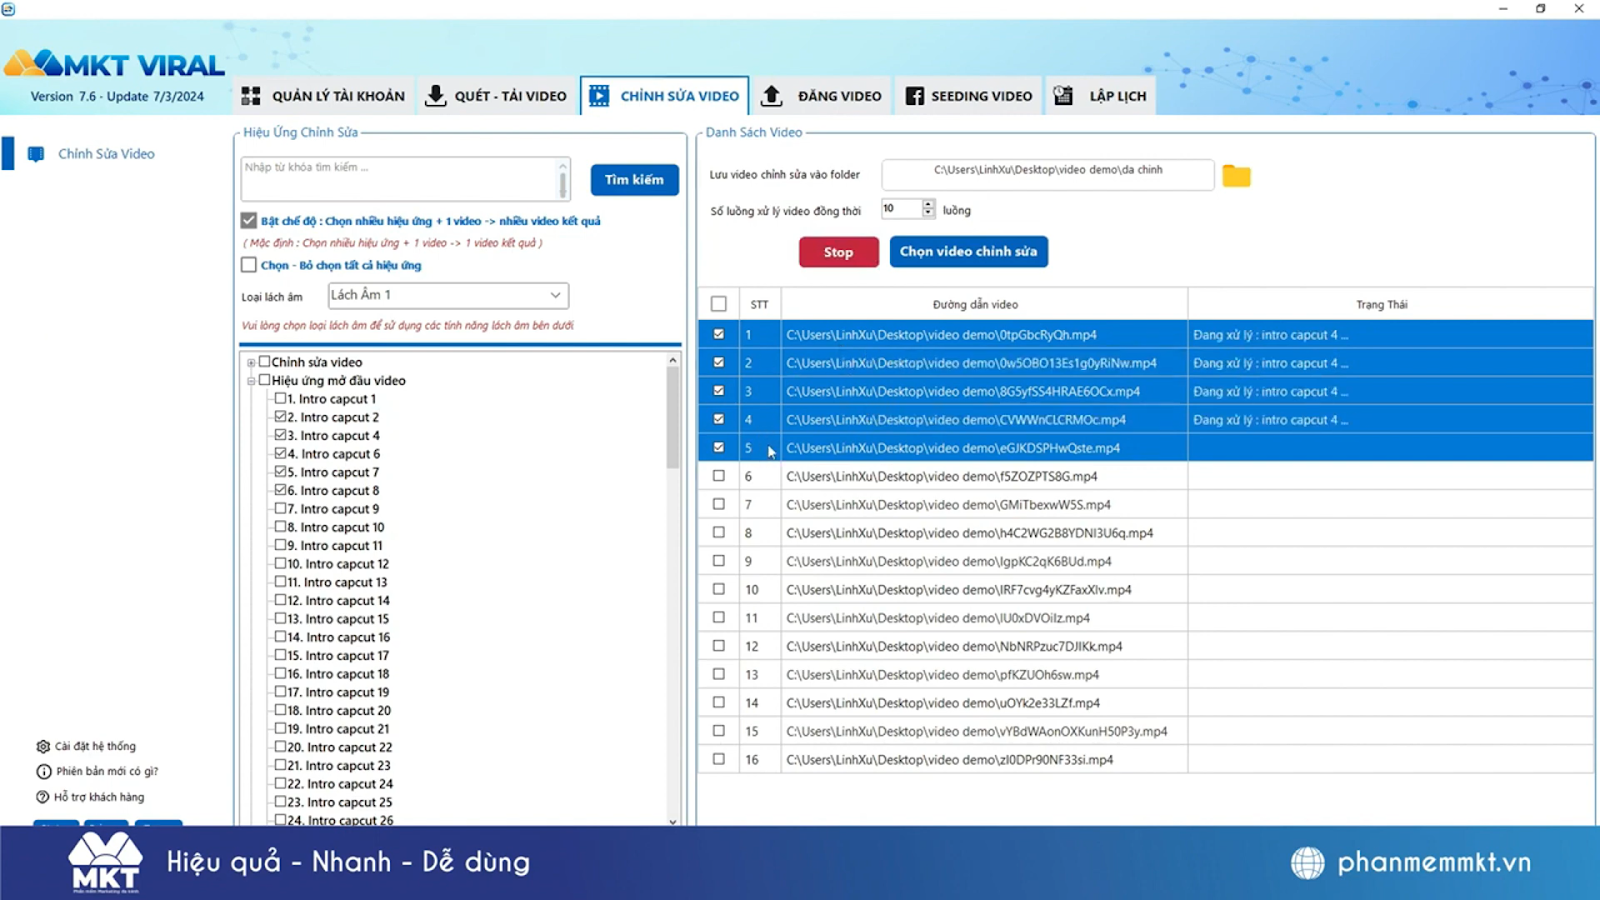Click the red Stop button

[838, 252]
